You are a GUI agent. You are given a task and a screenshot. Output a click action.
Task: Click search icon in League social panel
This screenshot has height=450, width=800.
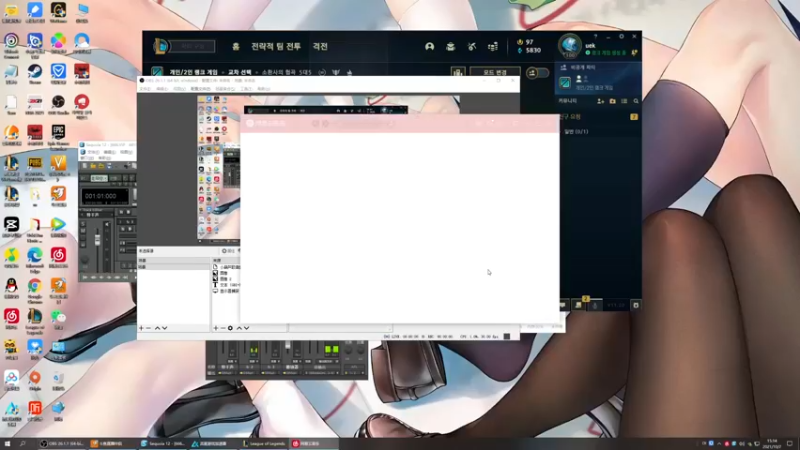pos(636,101)
